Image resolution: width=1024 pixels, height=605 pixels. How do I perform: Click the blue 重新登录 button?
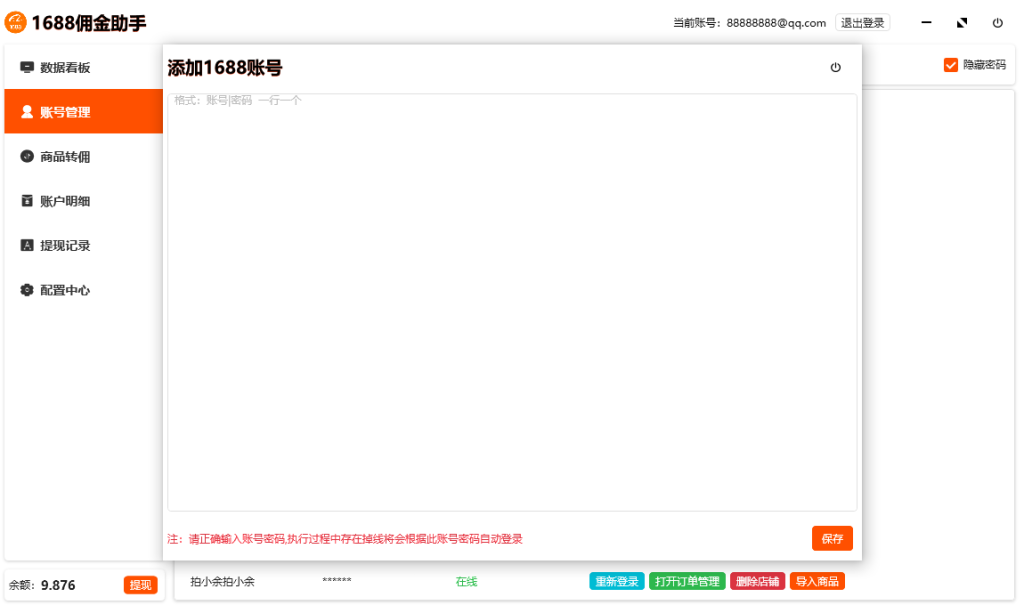(x=617, y=581)
